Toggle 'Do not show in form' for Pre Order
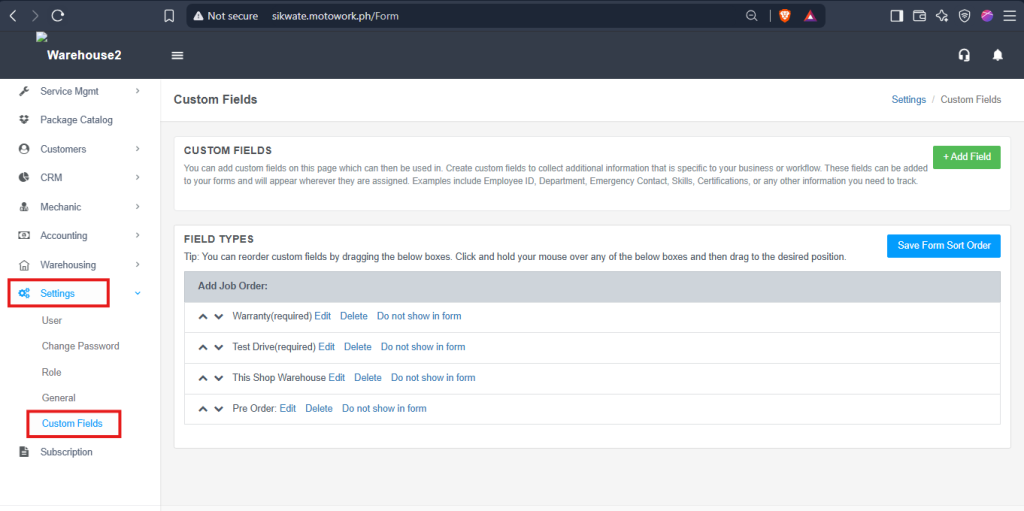The height and width of the screenshot is (511, 1024). point(384,408)
